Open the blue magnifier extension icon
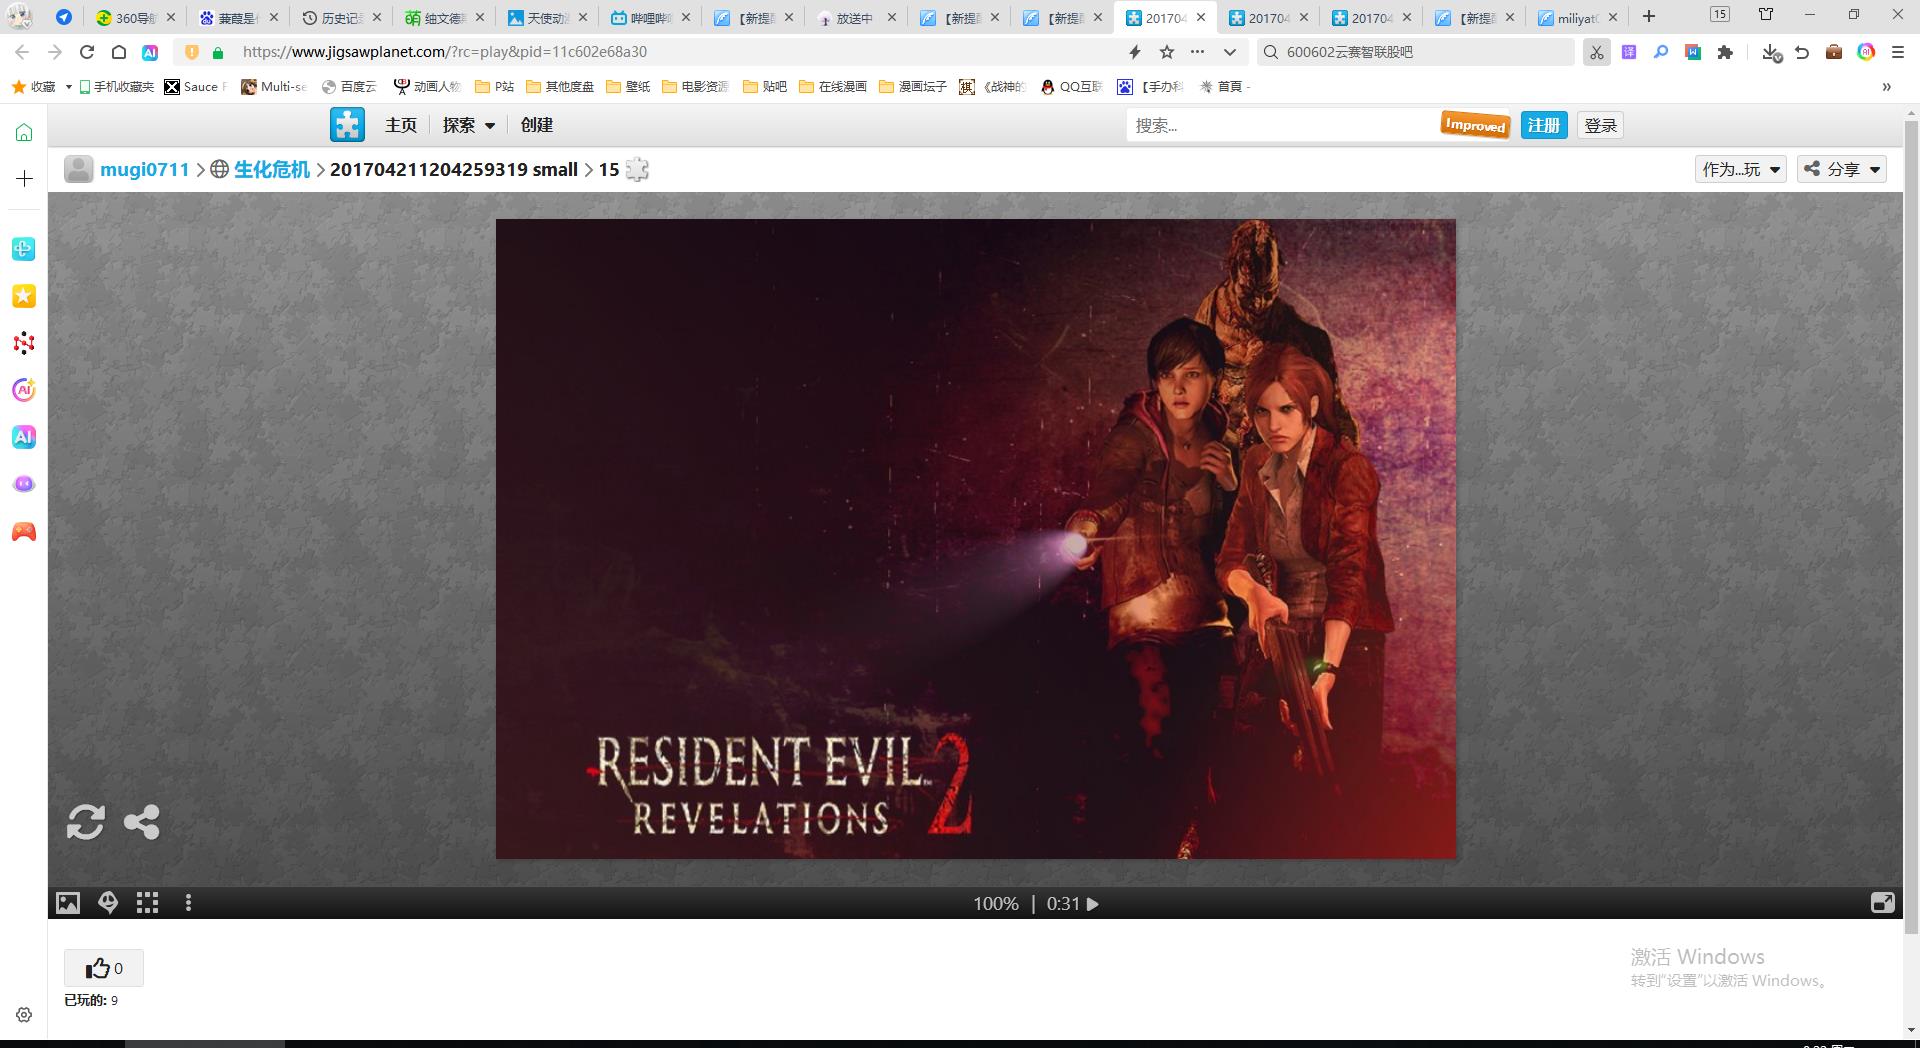The height and width of the screenshot is (1048, 1920). click(1661, 52)
